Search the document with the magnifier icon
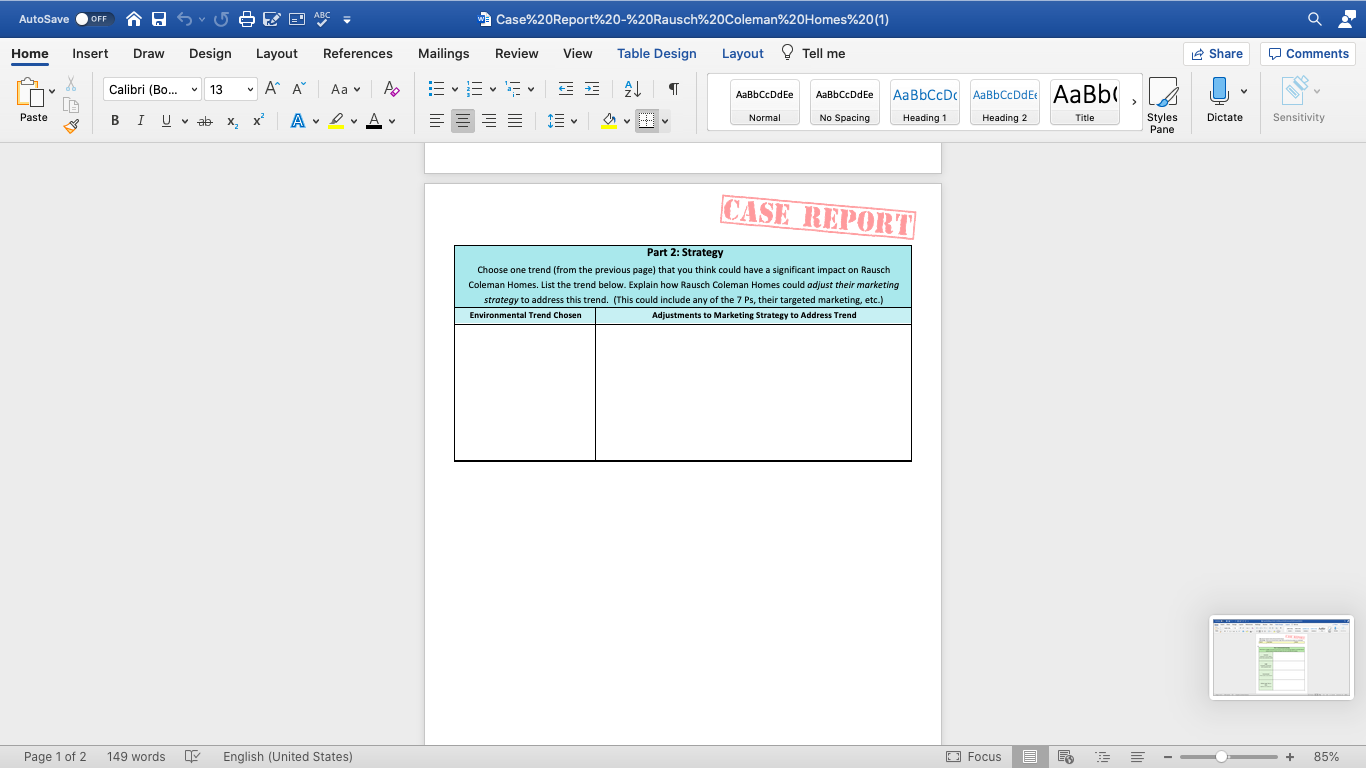Image resolution: width=1366 pixels, height=768 pixels. [x=1315, y=19]
